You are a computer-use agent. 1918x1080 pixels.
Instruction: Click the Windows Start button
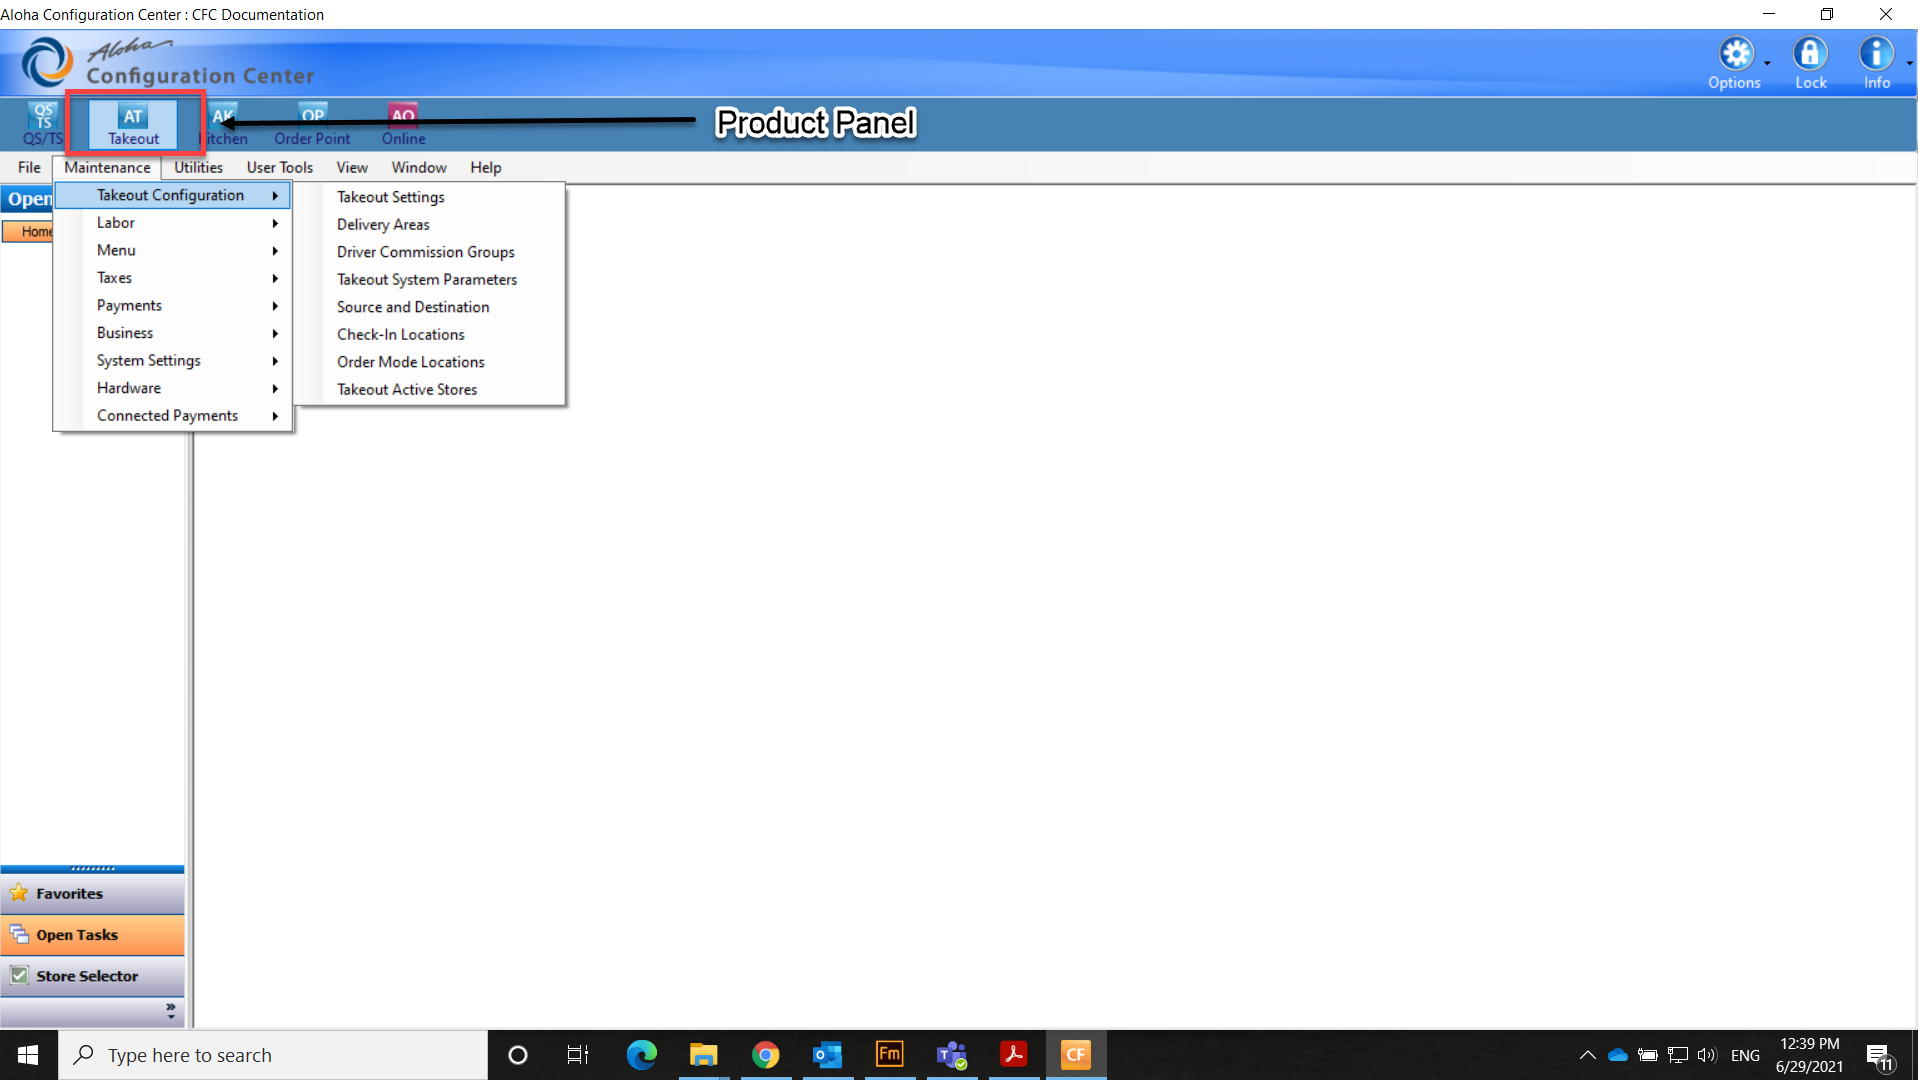tap(28, 1055)
